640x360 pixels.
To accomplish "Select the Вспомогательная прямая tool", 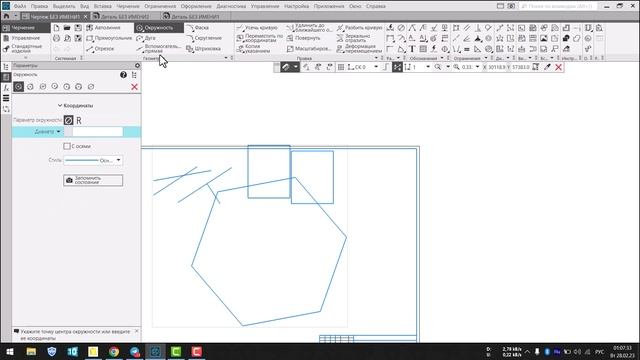I will 158,49.
